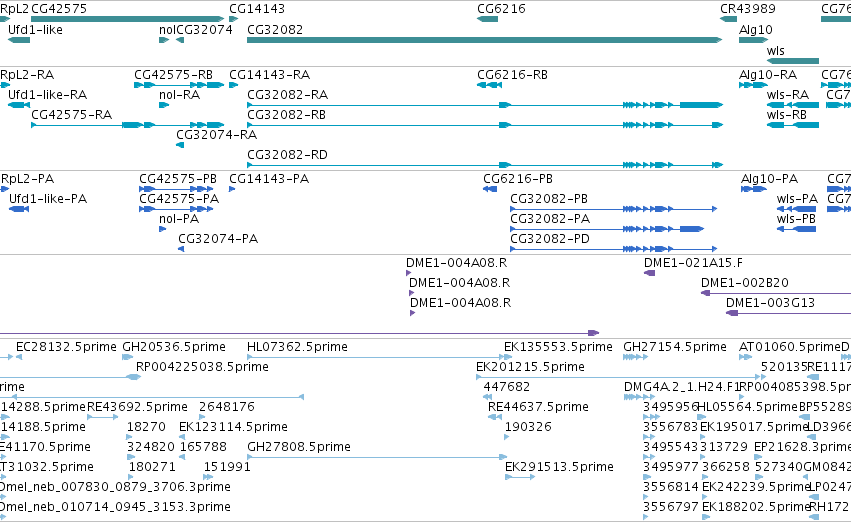Screen dimensions: 851x522
Task: Open the CG6216 gene label
Action: coord(501,9)
